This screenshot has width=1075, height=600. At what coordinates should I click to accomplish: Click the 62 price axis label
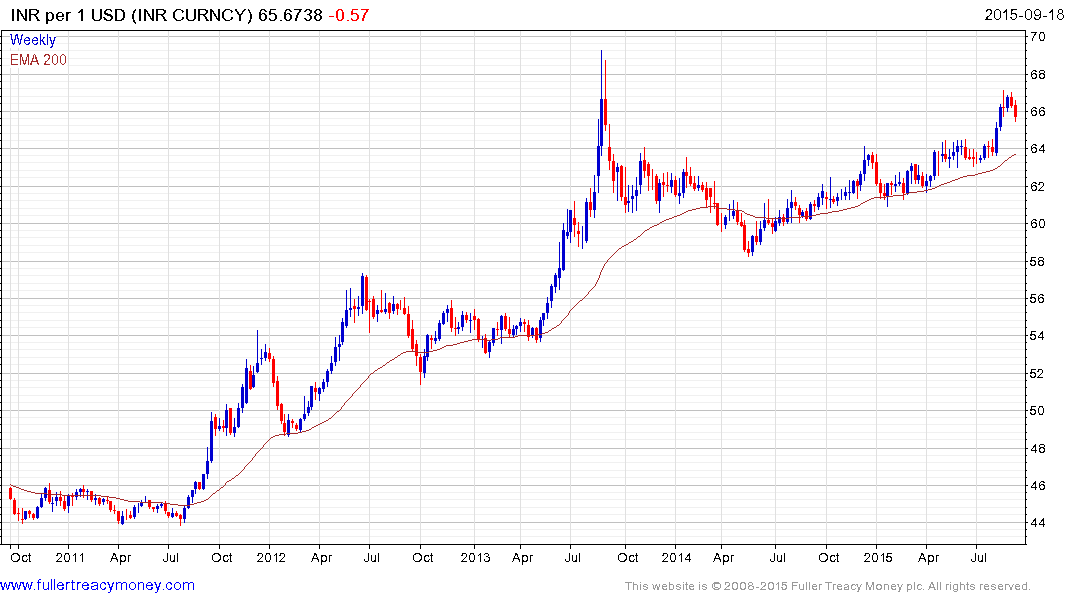(x=1038, y=186)
